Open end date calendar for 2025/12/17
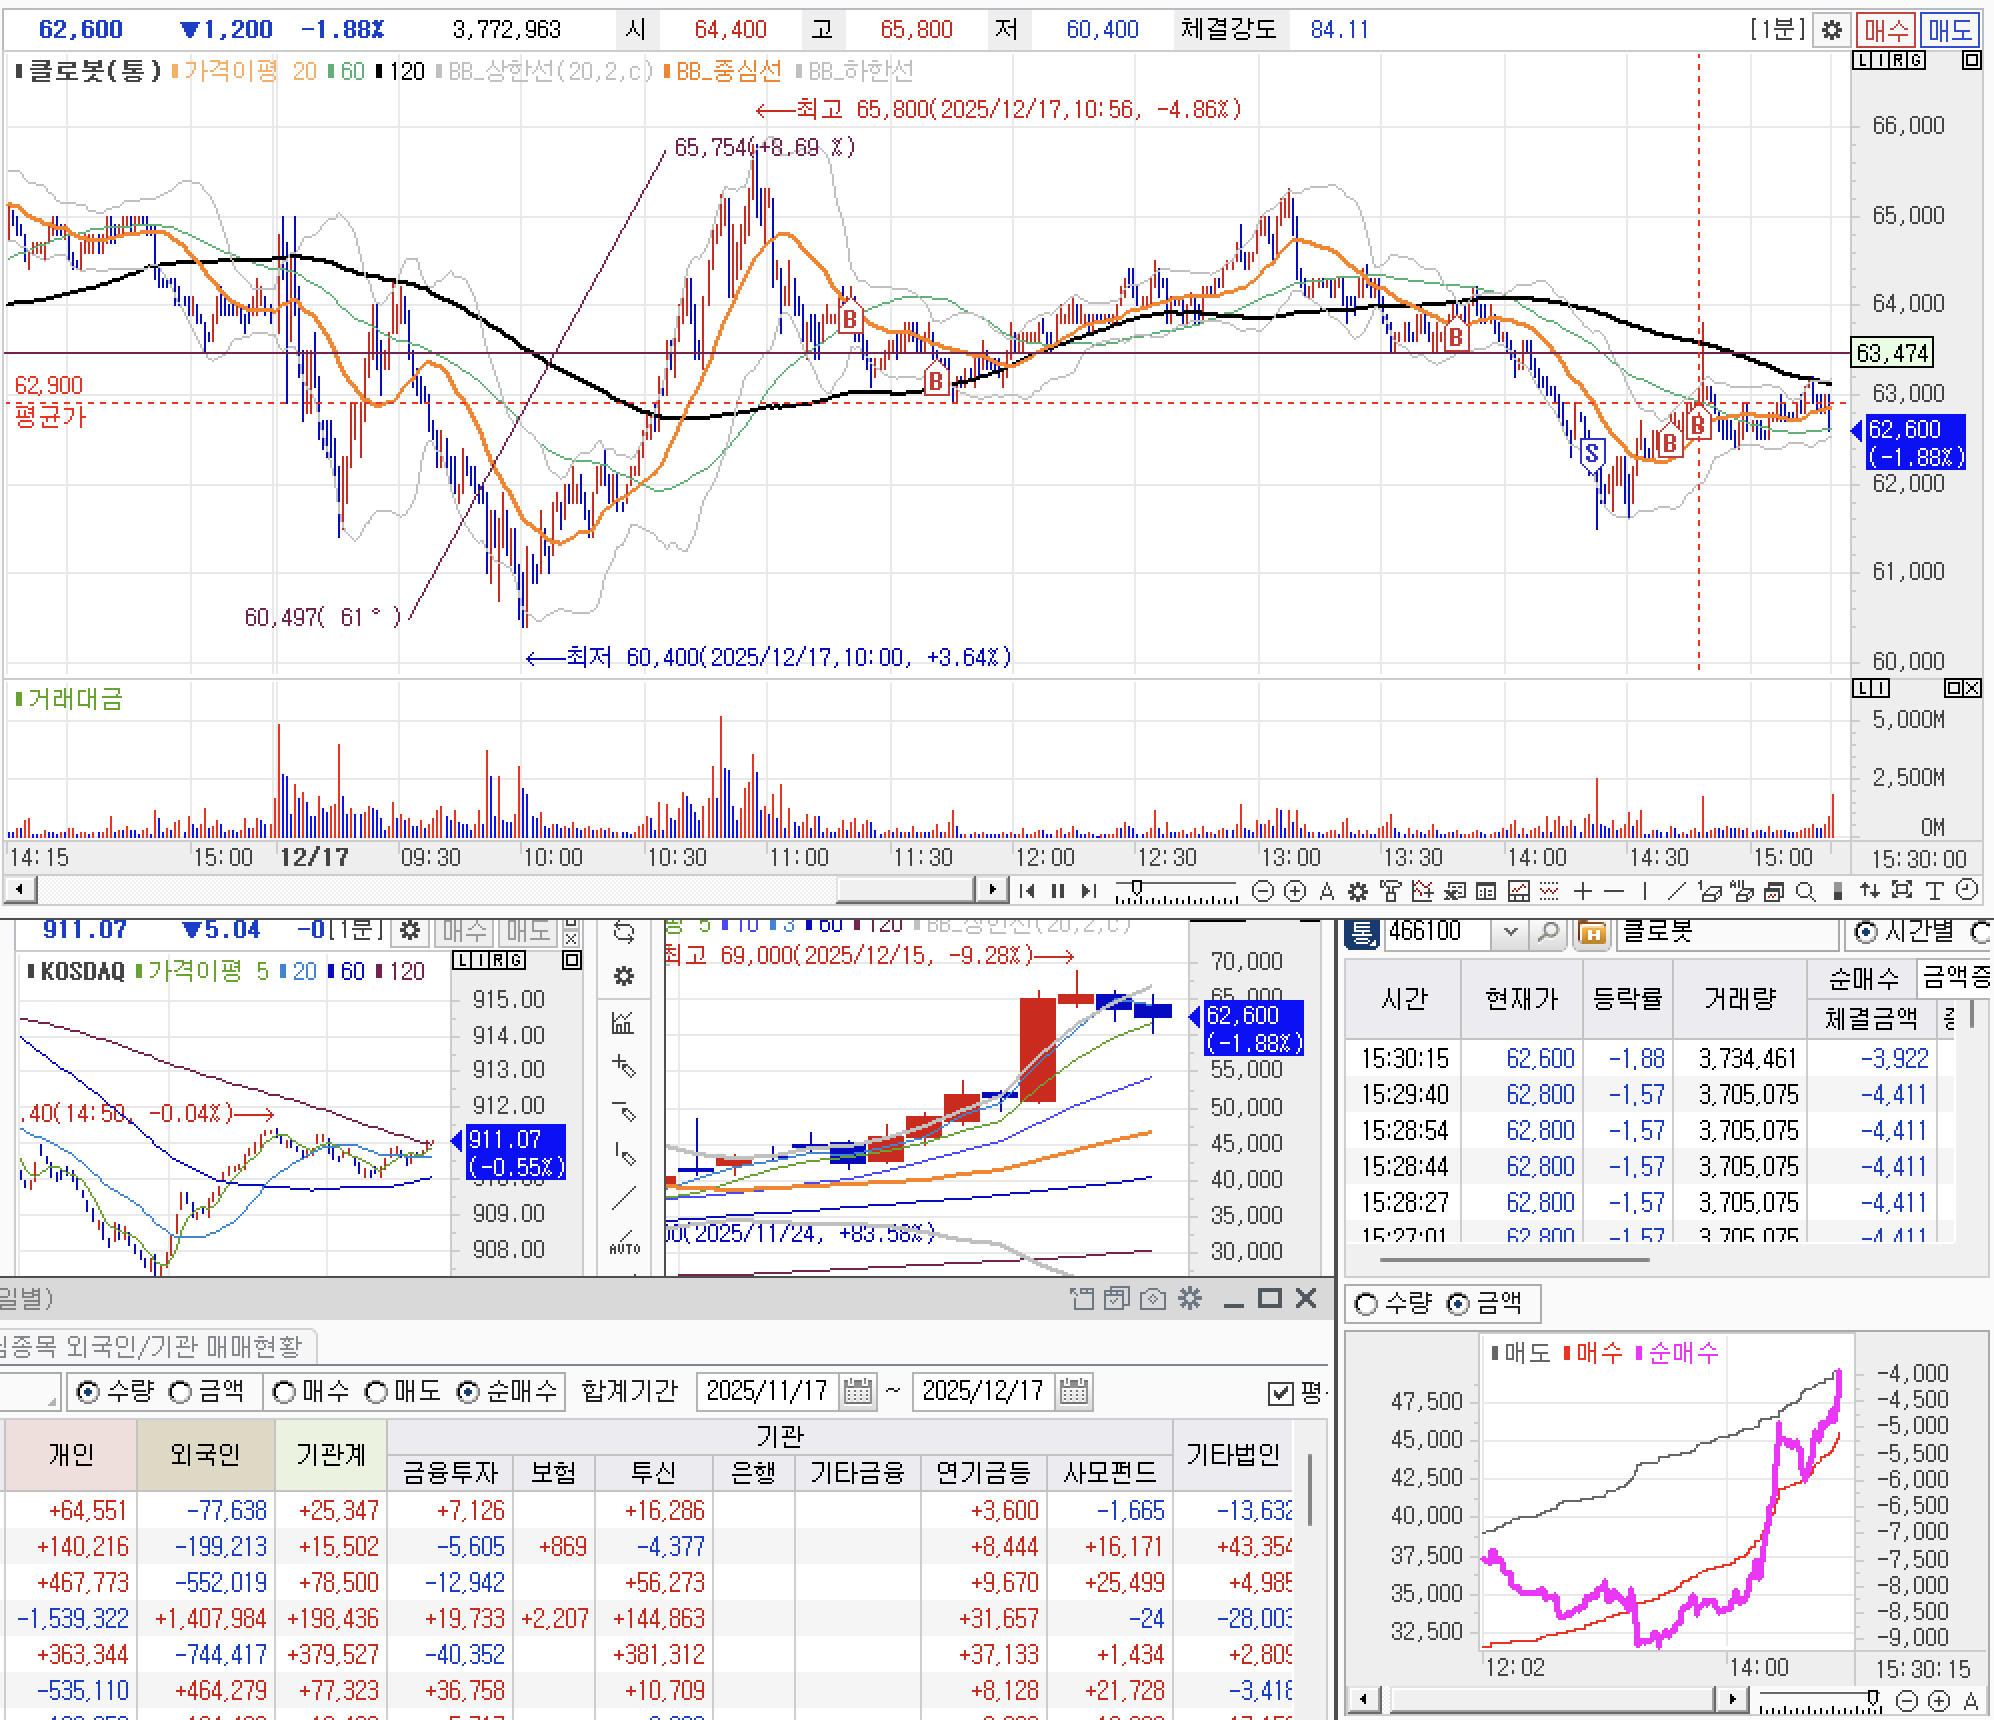Screen dimensions: 1994x1720 point(1073,1391)
